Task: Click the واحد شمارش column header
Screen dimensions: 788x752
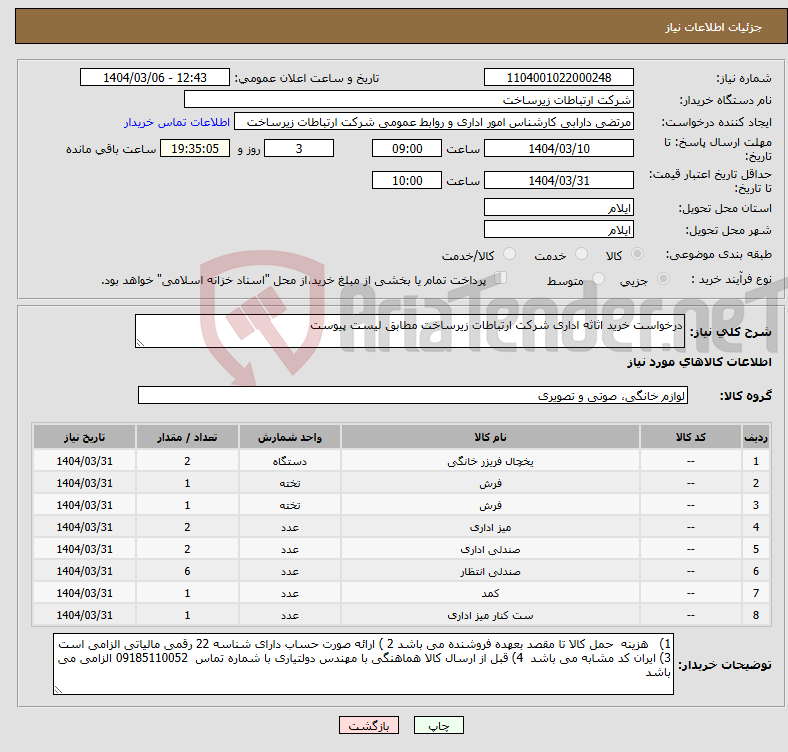Action: click(x=290, y=437)
